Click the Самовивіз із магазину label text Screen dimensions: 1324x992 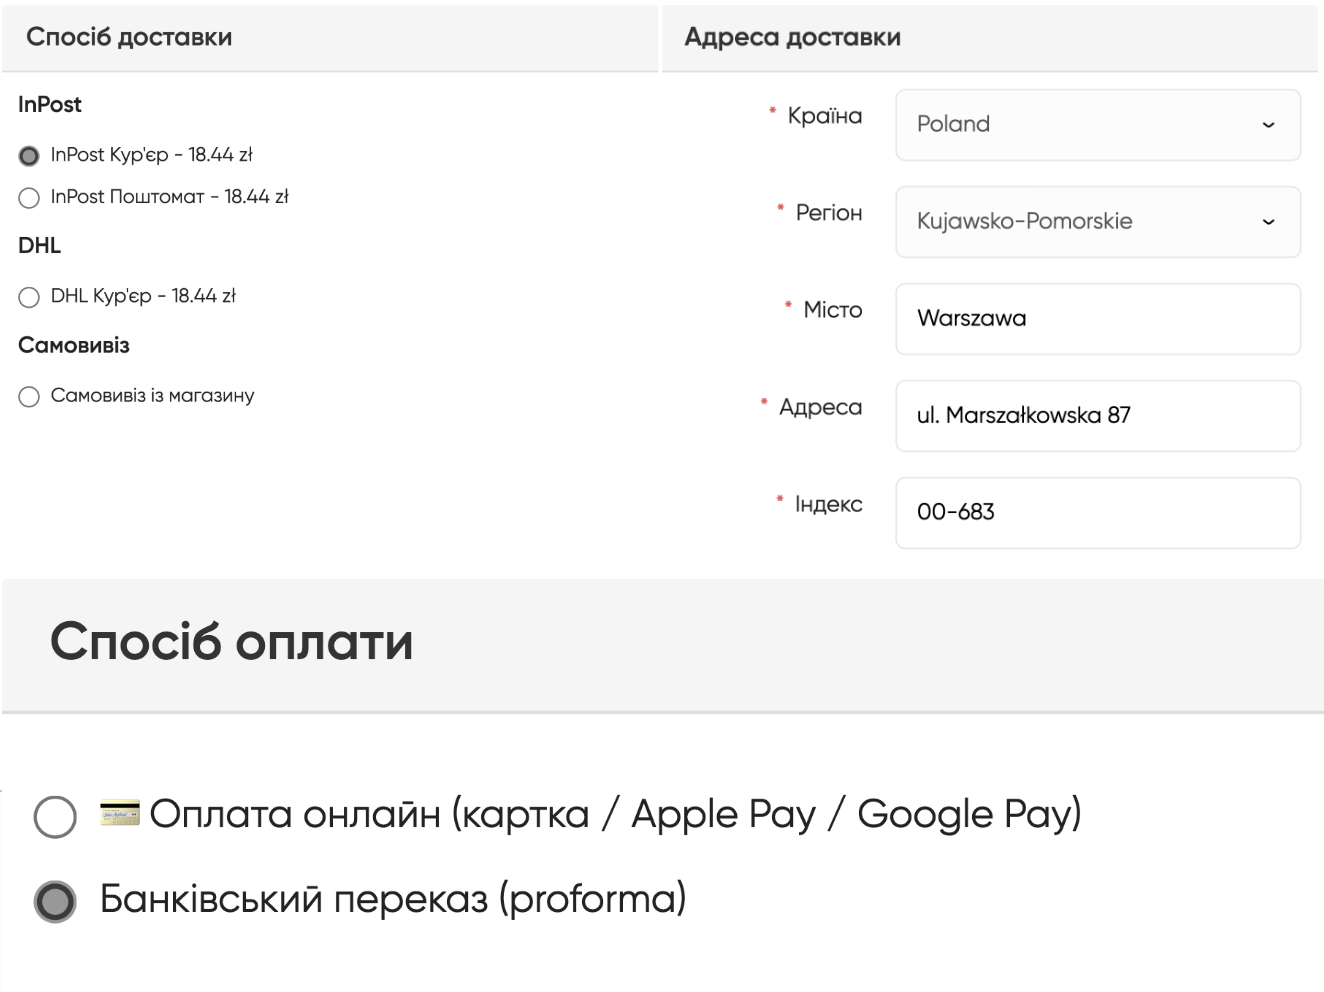(152, 396)
